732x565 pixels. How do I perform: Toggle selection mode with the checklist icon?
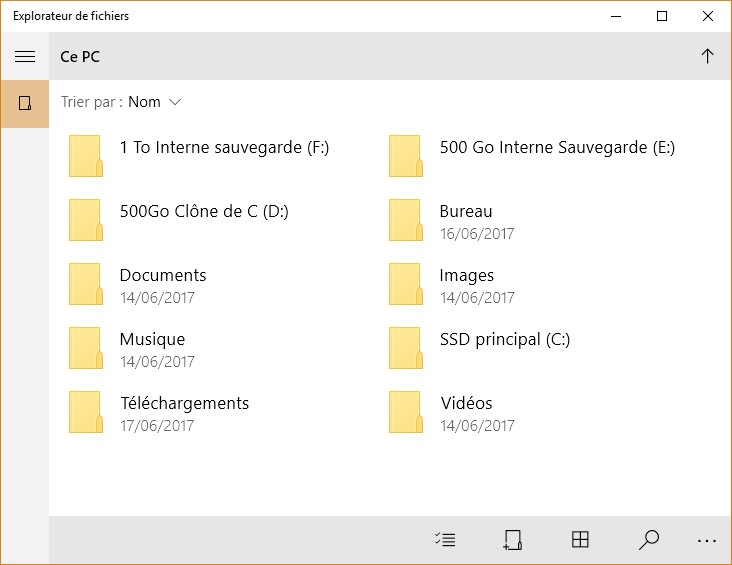(445, 540)
